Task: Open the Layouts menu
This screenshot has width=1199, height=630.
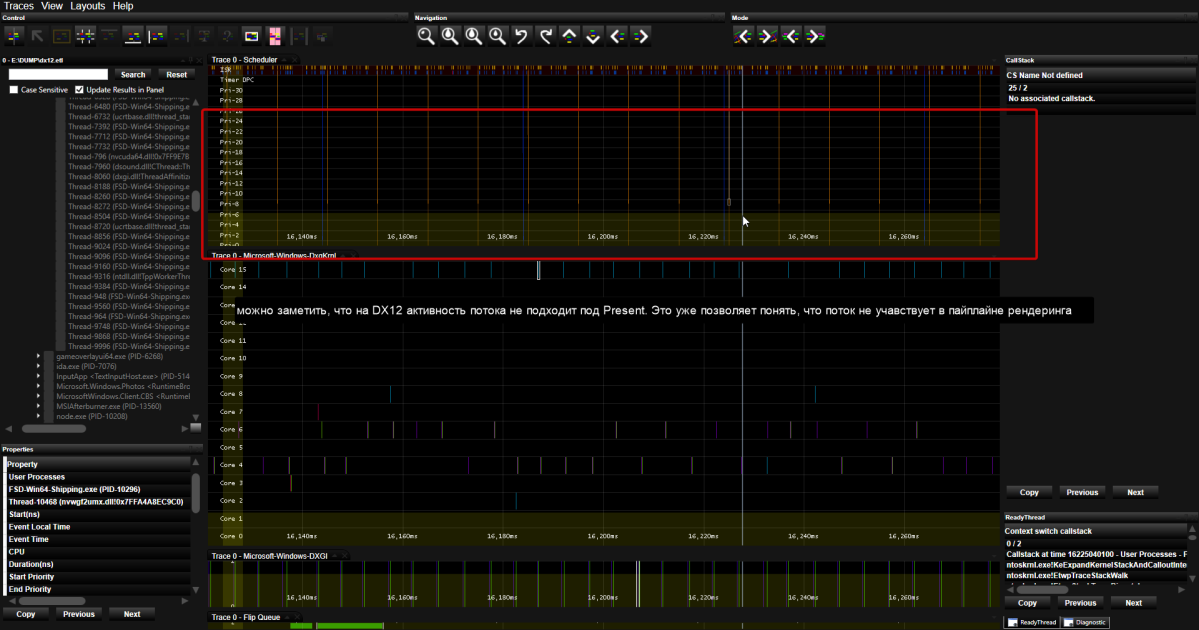Action: (x=87, y=5)
